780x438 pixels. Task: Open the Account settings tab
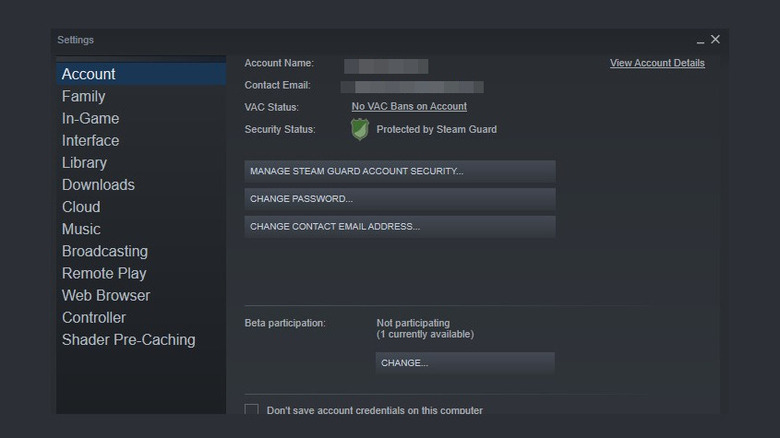pos(89,74)
